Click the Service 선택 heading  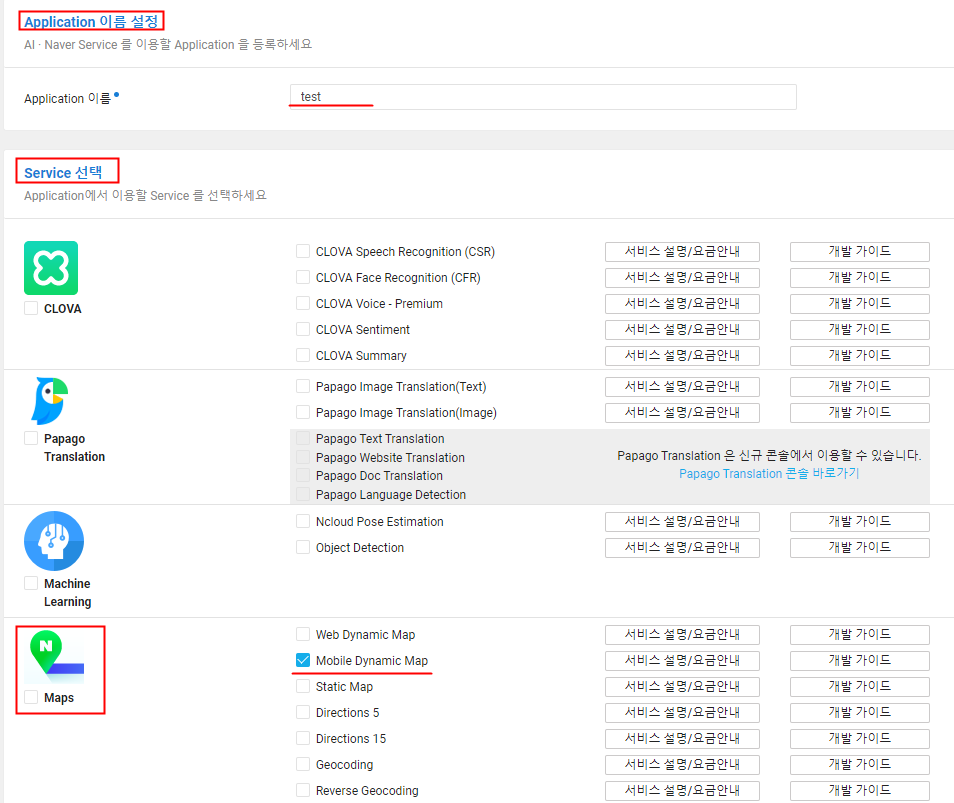[63, 173]
